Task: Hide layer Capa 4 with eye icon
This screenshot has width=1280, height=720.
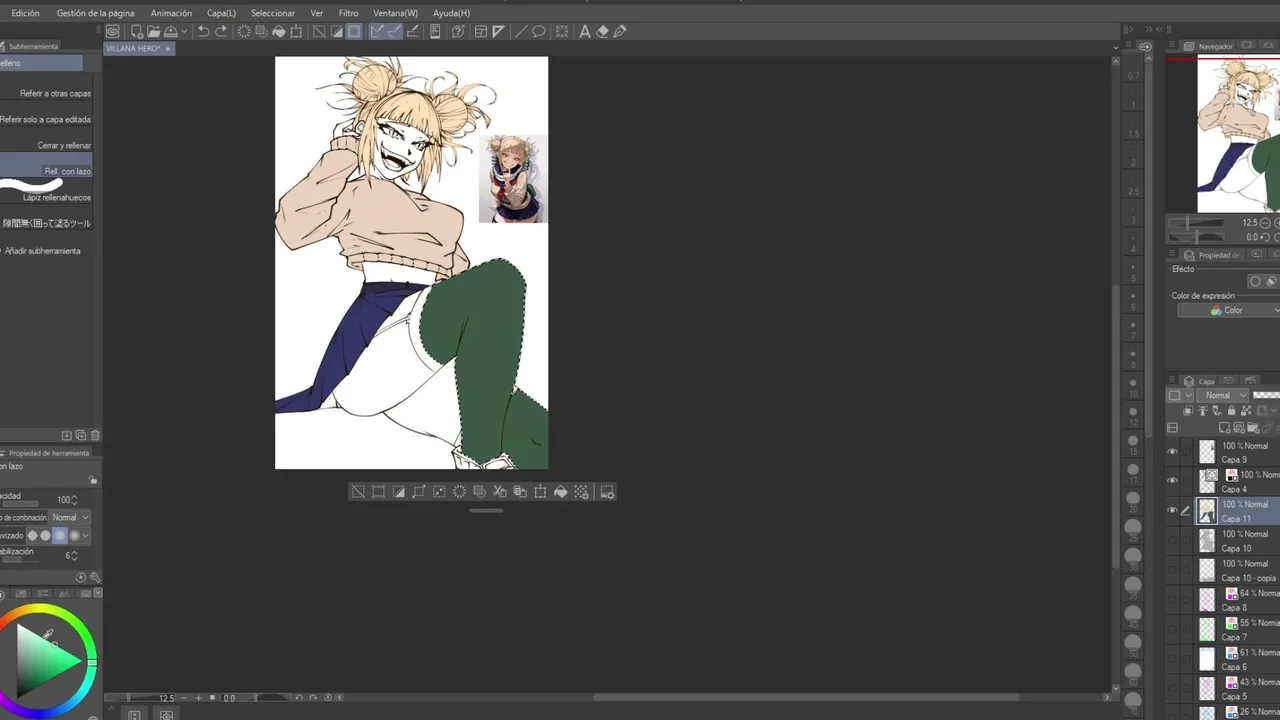Action: tap(1172, 481)
